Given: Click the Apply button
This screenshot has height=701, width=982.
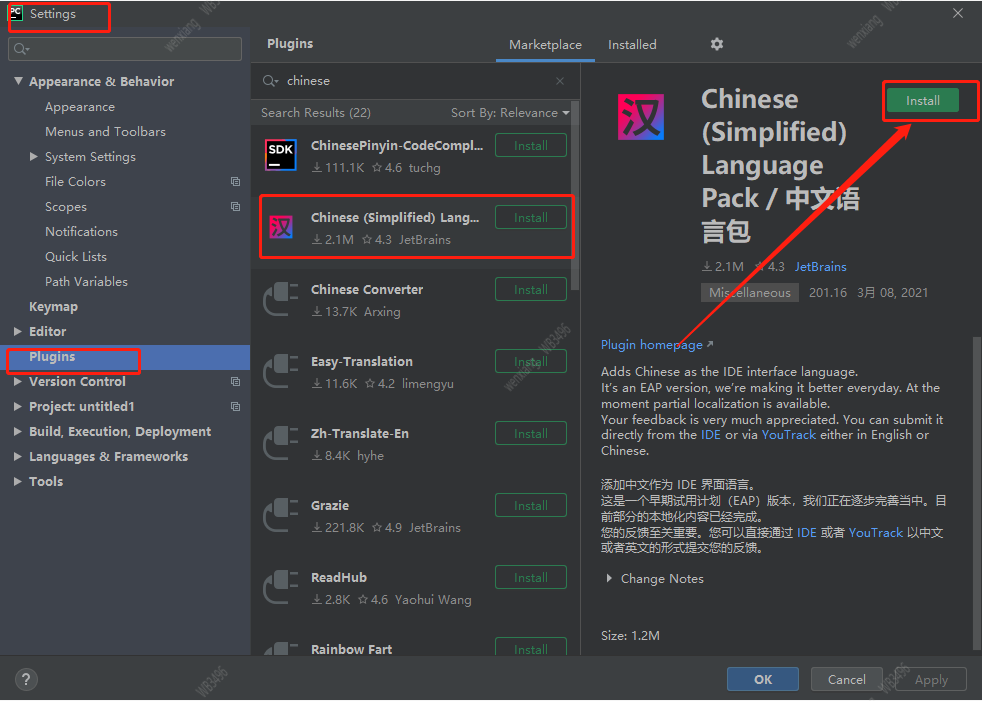Looking at the screenshot, I should [x=931, y=679].
